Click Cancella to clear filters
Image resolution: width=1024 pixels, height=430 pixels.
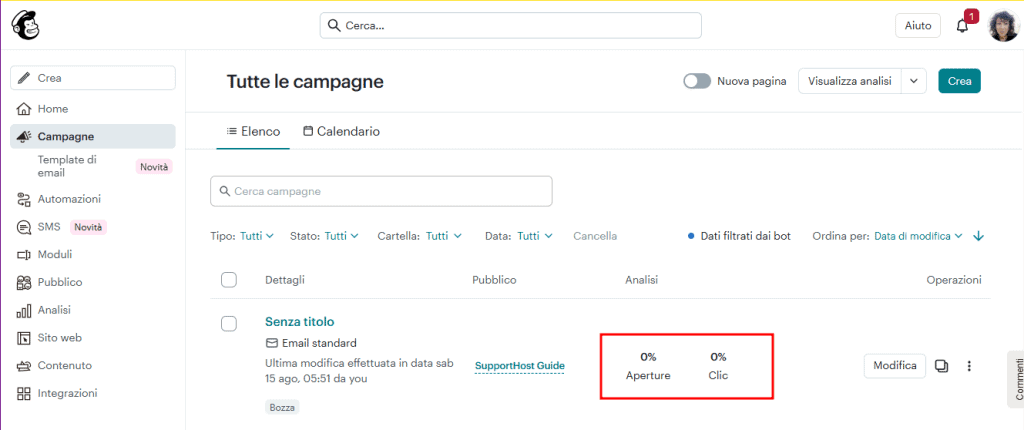click(595, 236)
